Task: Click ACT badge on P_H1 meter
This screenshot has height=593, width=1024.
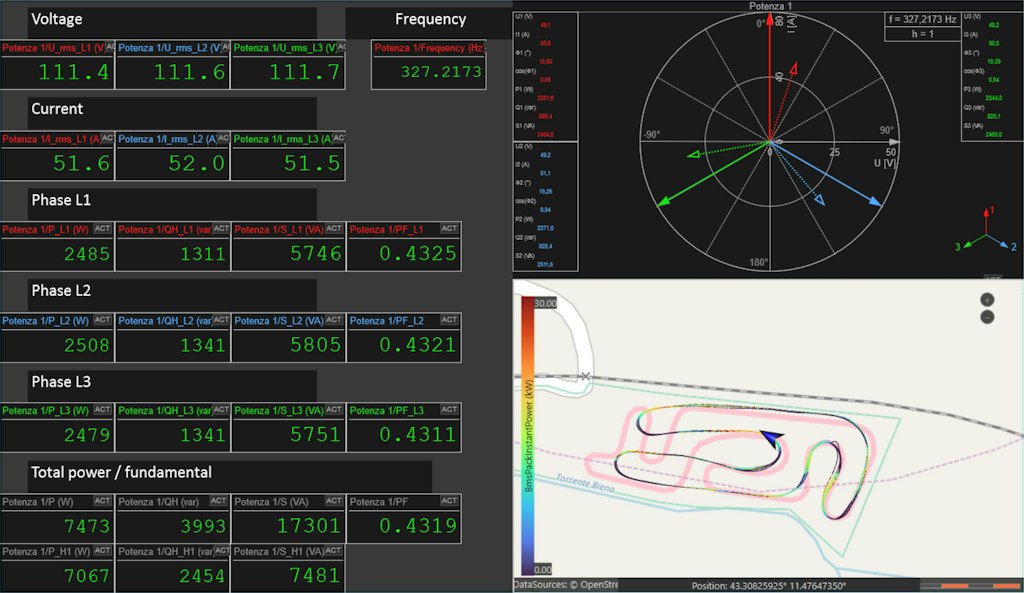Action: (102, 551)
